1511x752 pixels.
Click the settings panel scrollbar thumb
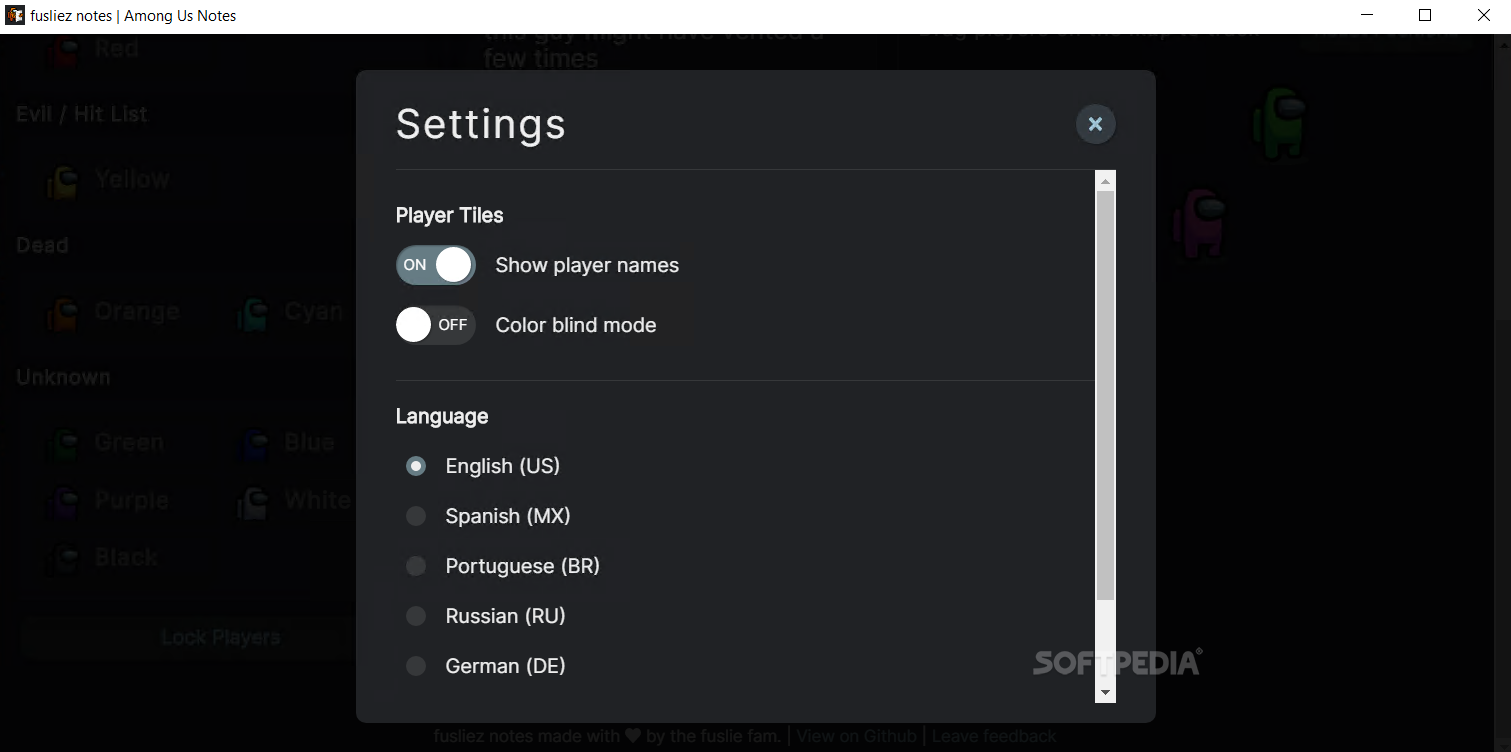pos(1105,395)
